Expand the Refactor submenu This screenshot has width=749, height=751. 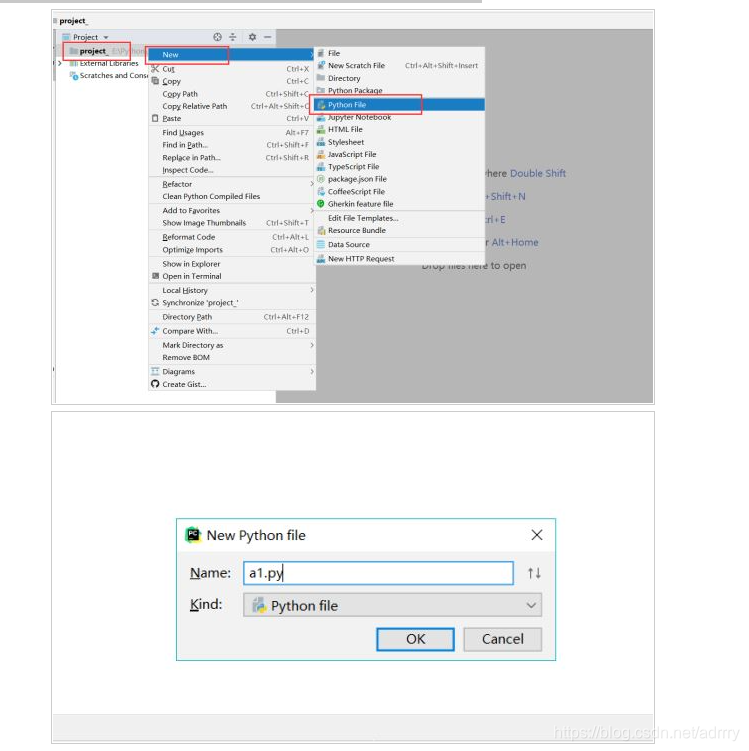tap(231, 184)
